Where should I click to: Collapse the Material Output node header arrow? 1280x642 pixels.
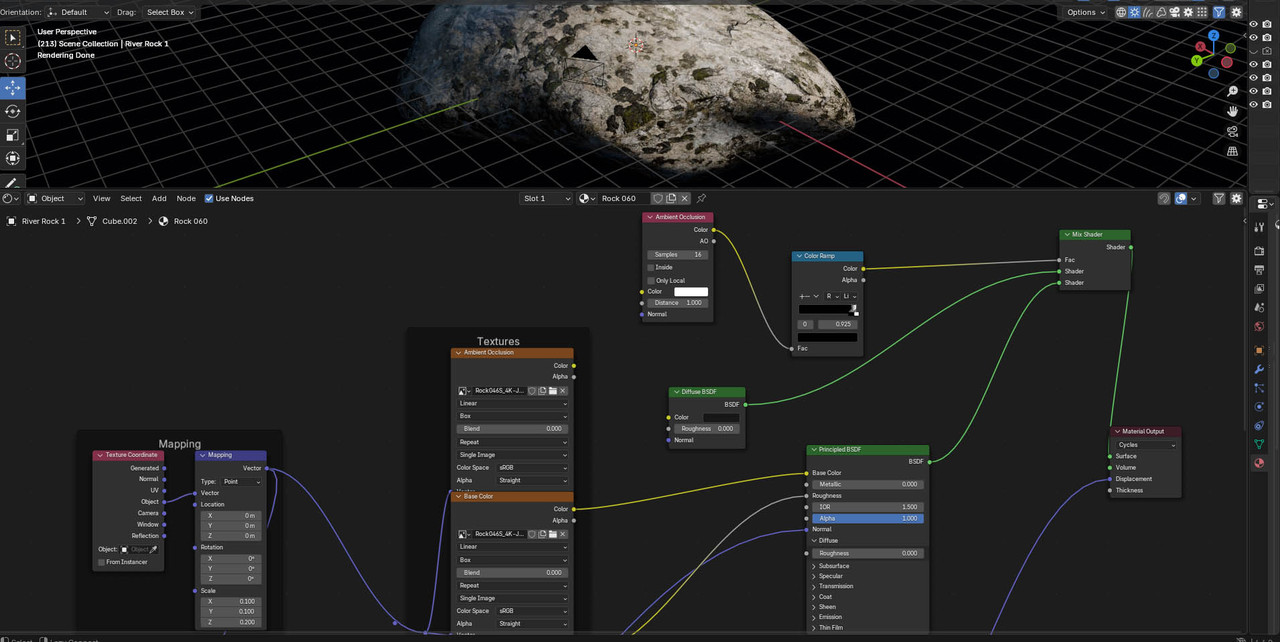click(1116, 432)
